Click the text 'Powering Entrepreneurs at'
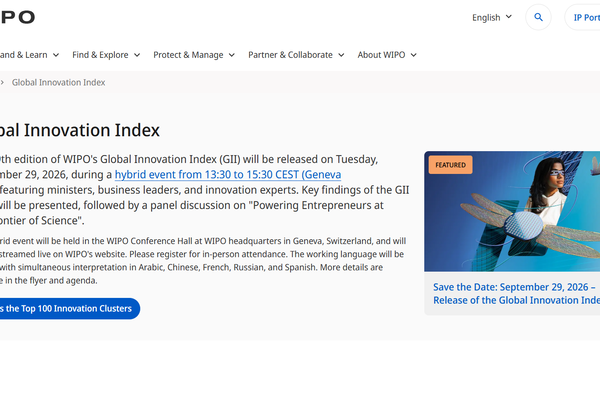600x400 pixels. tap(318, 206)
